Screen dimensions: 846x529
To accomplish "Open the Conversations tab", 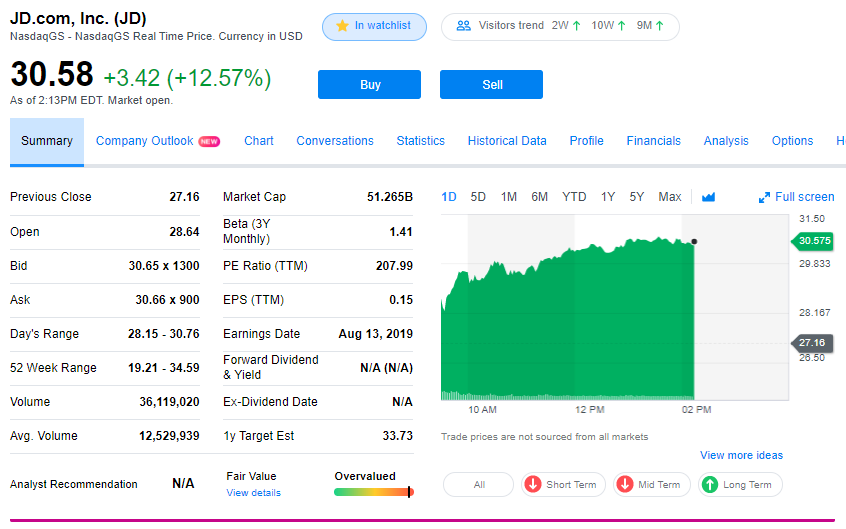I will click(335, 141).
